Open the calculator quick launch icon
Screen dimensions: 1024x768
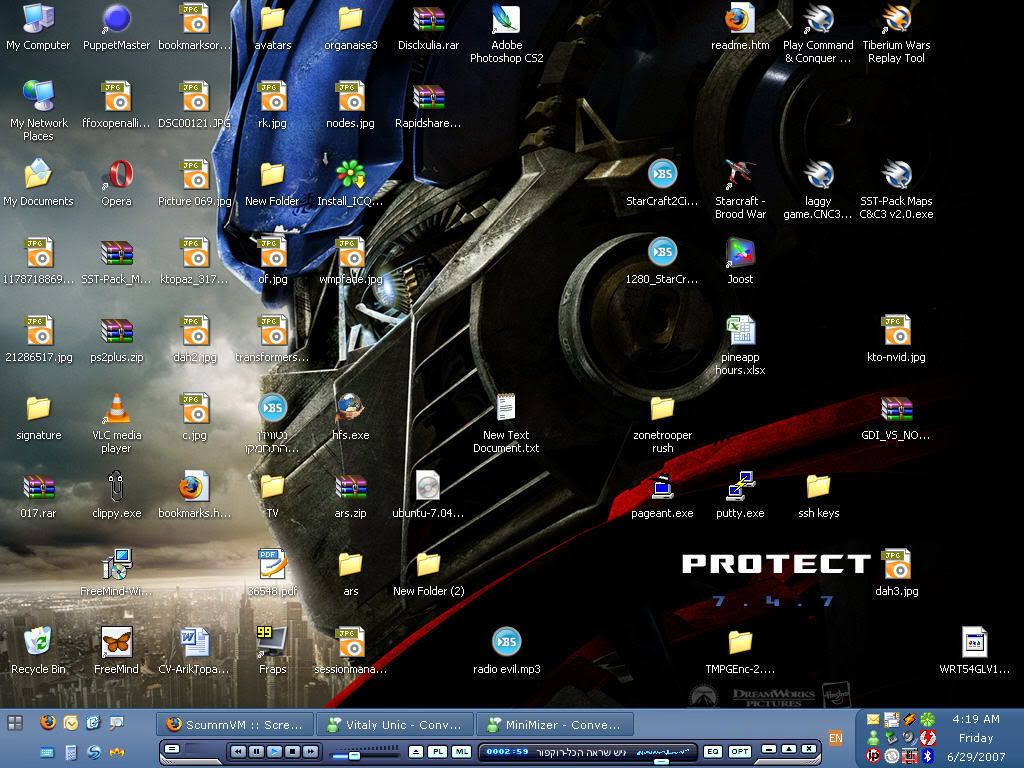click(71, 753)
